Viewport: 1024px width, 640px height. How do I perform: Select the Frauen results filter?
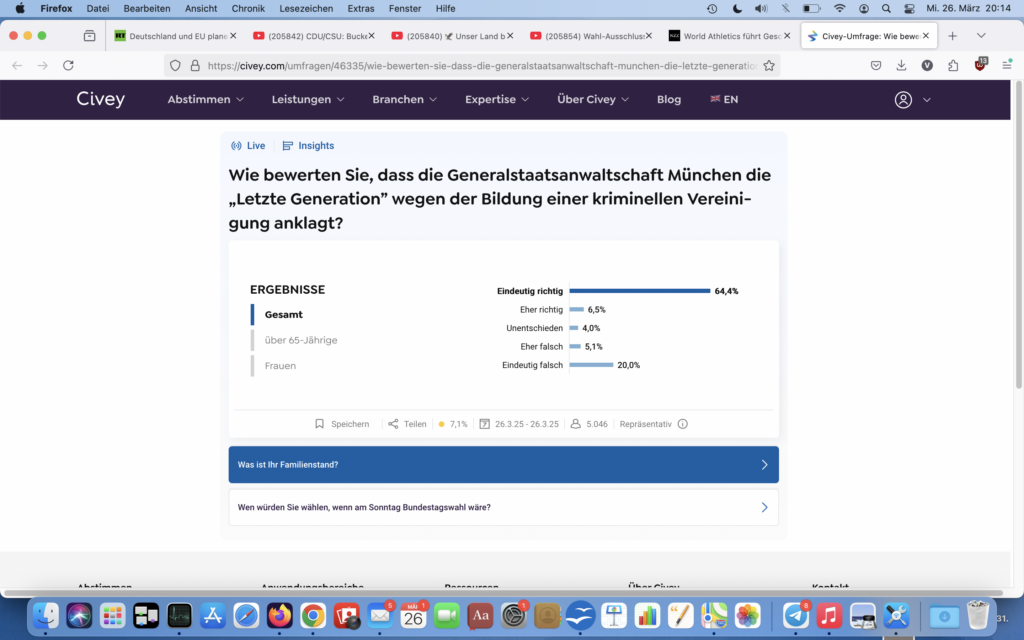pyautogui.click(x=280, y=366)
